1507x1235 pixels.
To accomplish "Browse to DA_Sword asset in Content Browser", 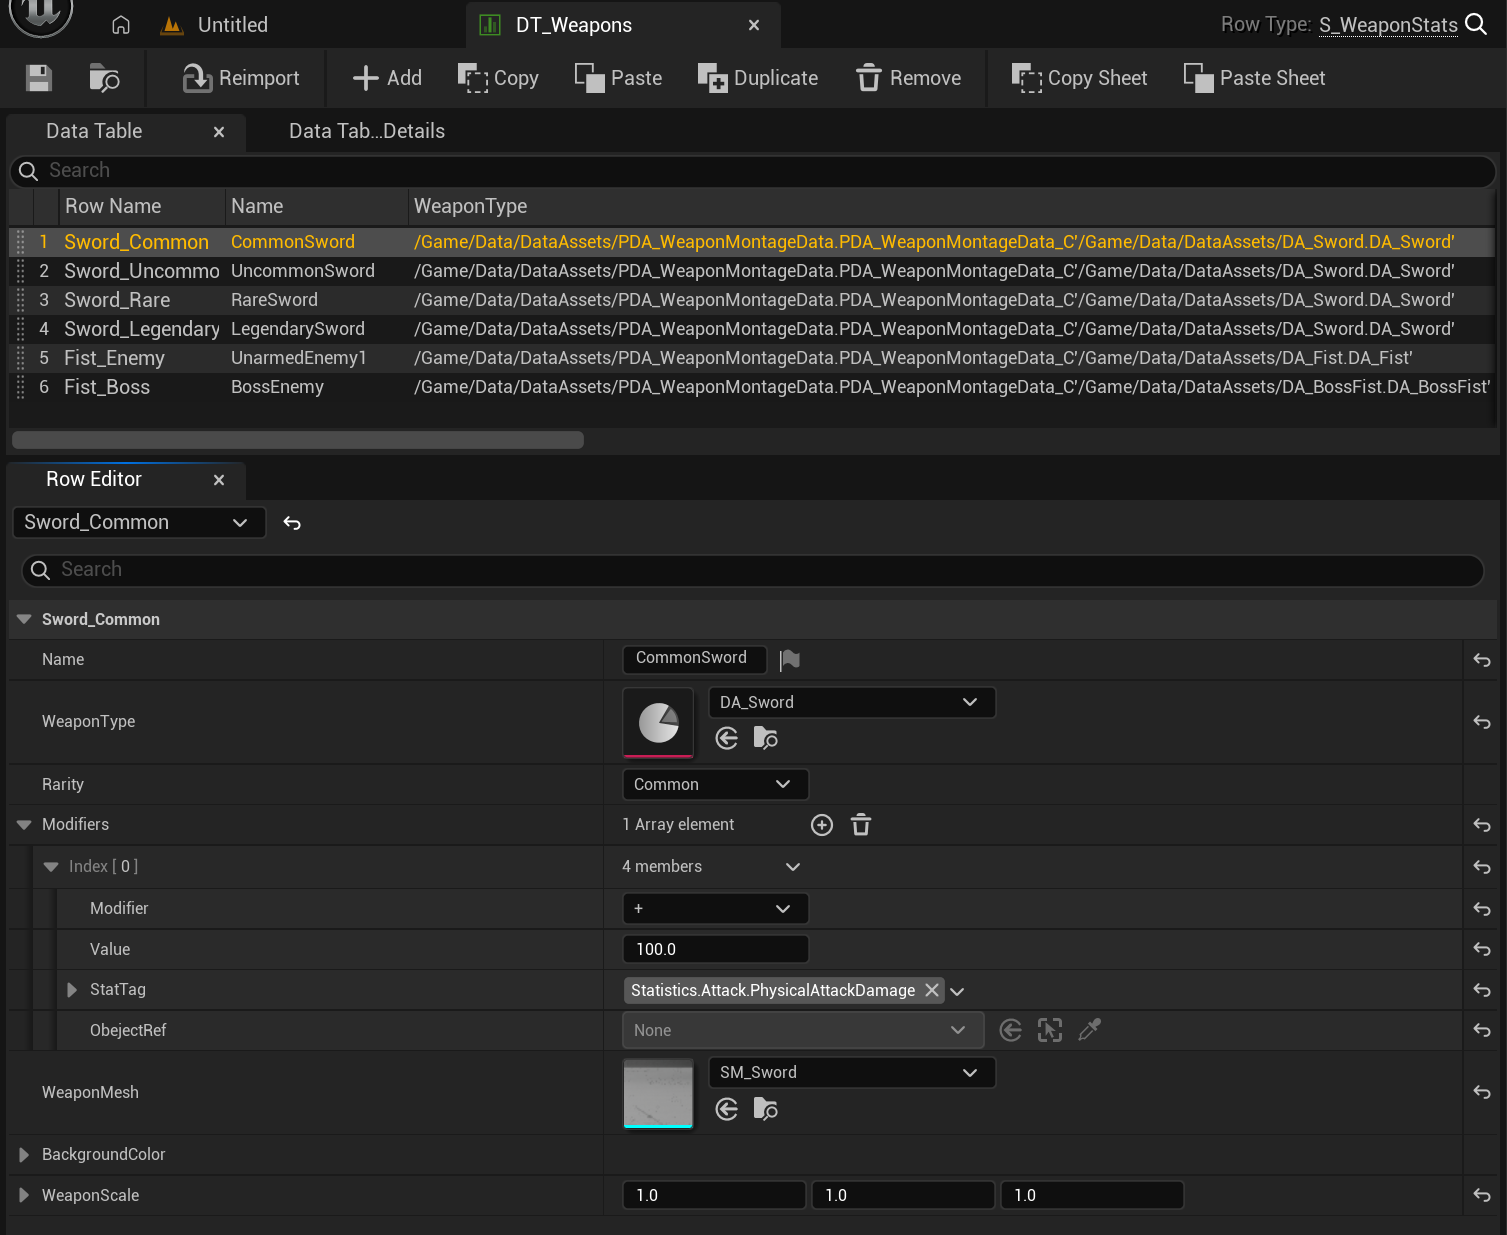I will click(x=765, y=738).
